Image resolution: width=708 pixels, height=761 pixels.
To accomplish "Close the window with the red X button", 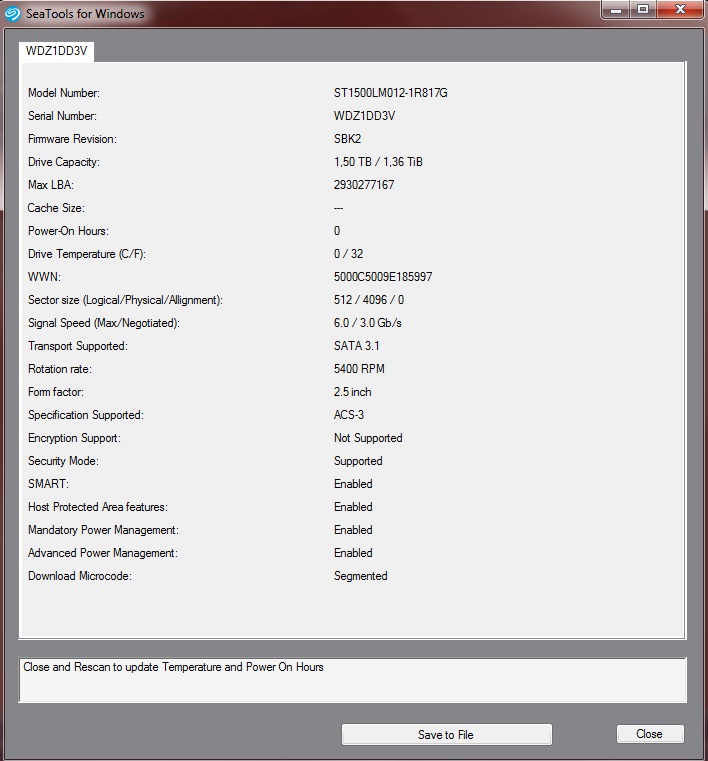I will click(680, 9).
